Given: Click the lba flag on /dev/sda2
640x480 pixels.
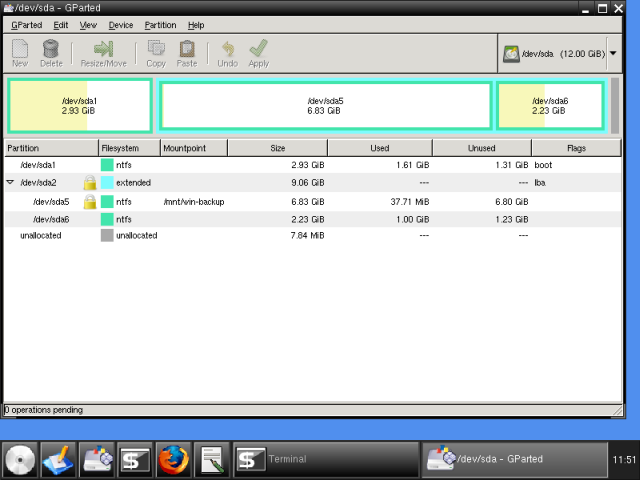Looking at the screenshot, I should coord(540,182).
